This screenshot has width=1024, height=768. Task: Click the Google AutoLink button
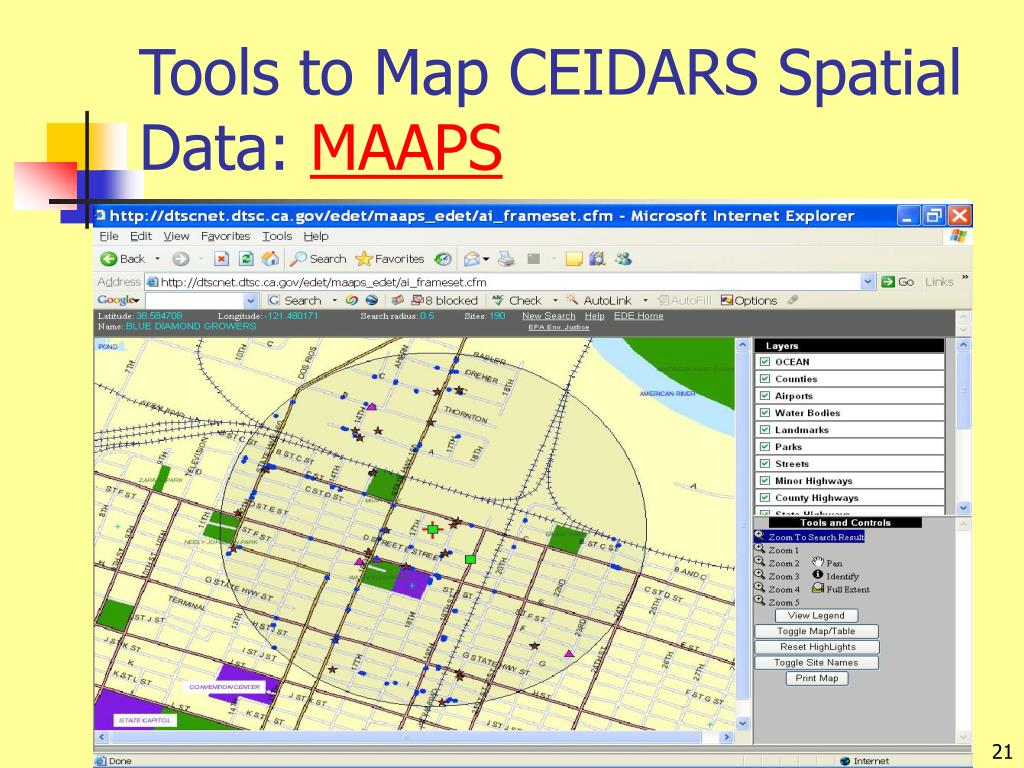[x=600, y=300]
